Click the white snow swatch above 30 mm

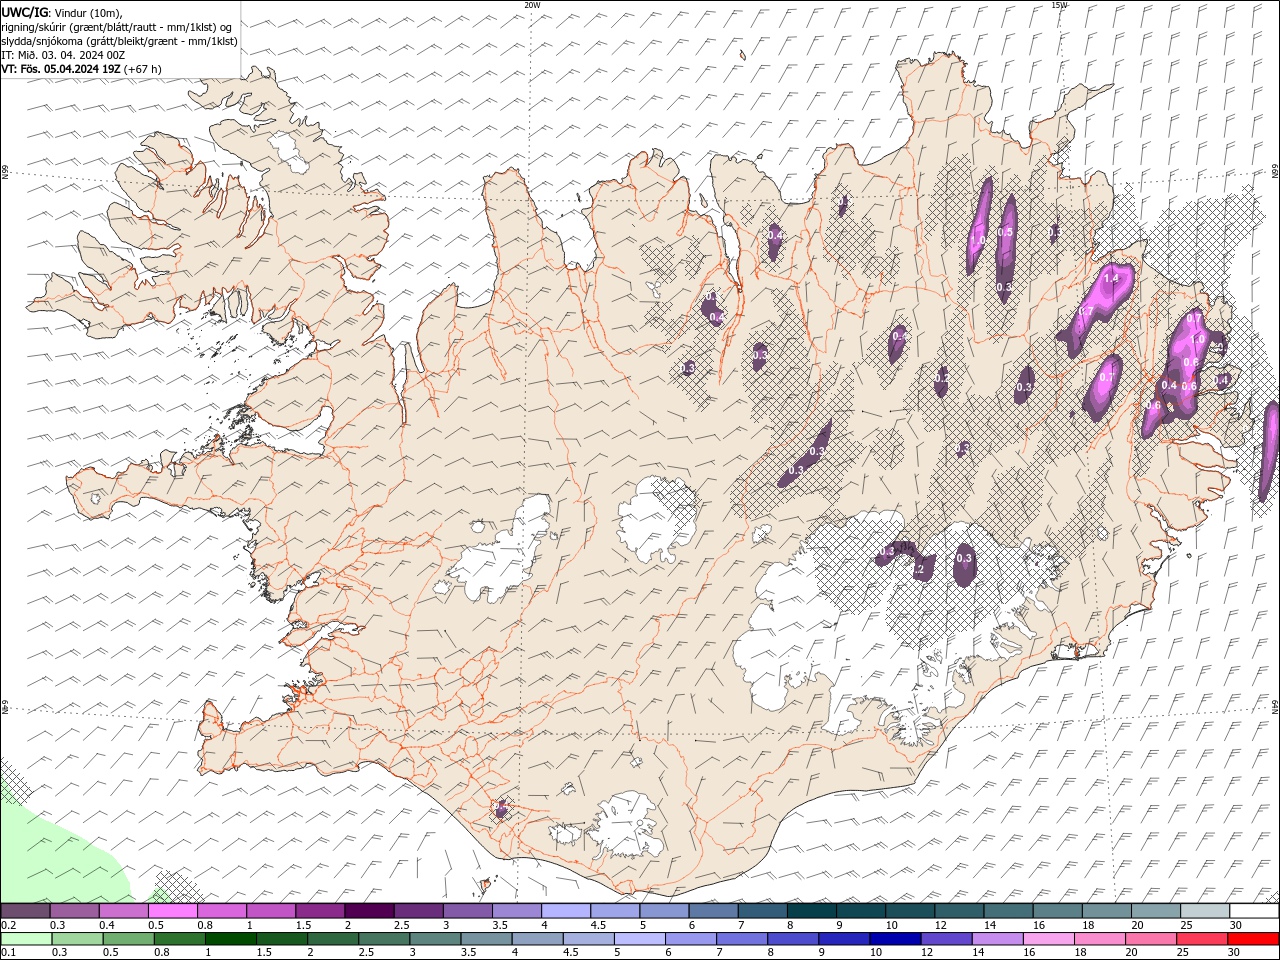click(x=1254, y=911)
